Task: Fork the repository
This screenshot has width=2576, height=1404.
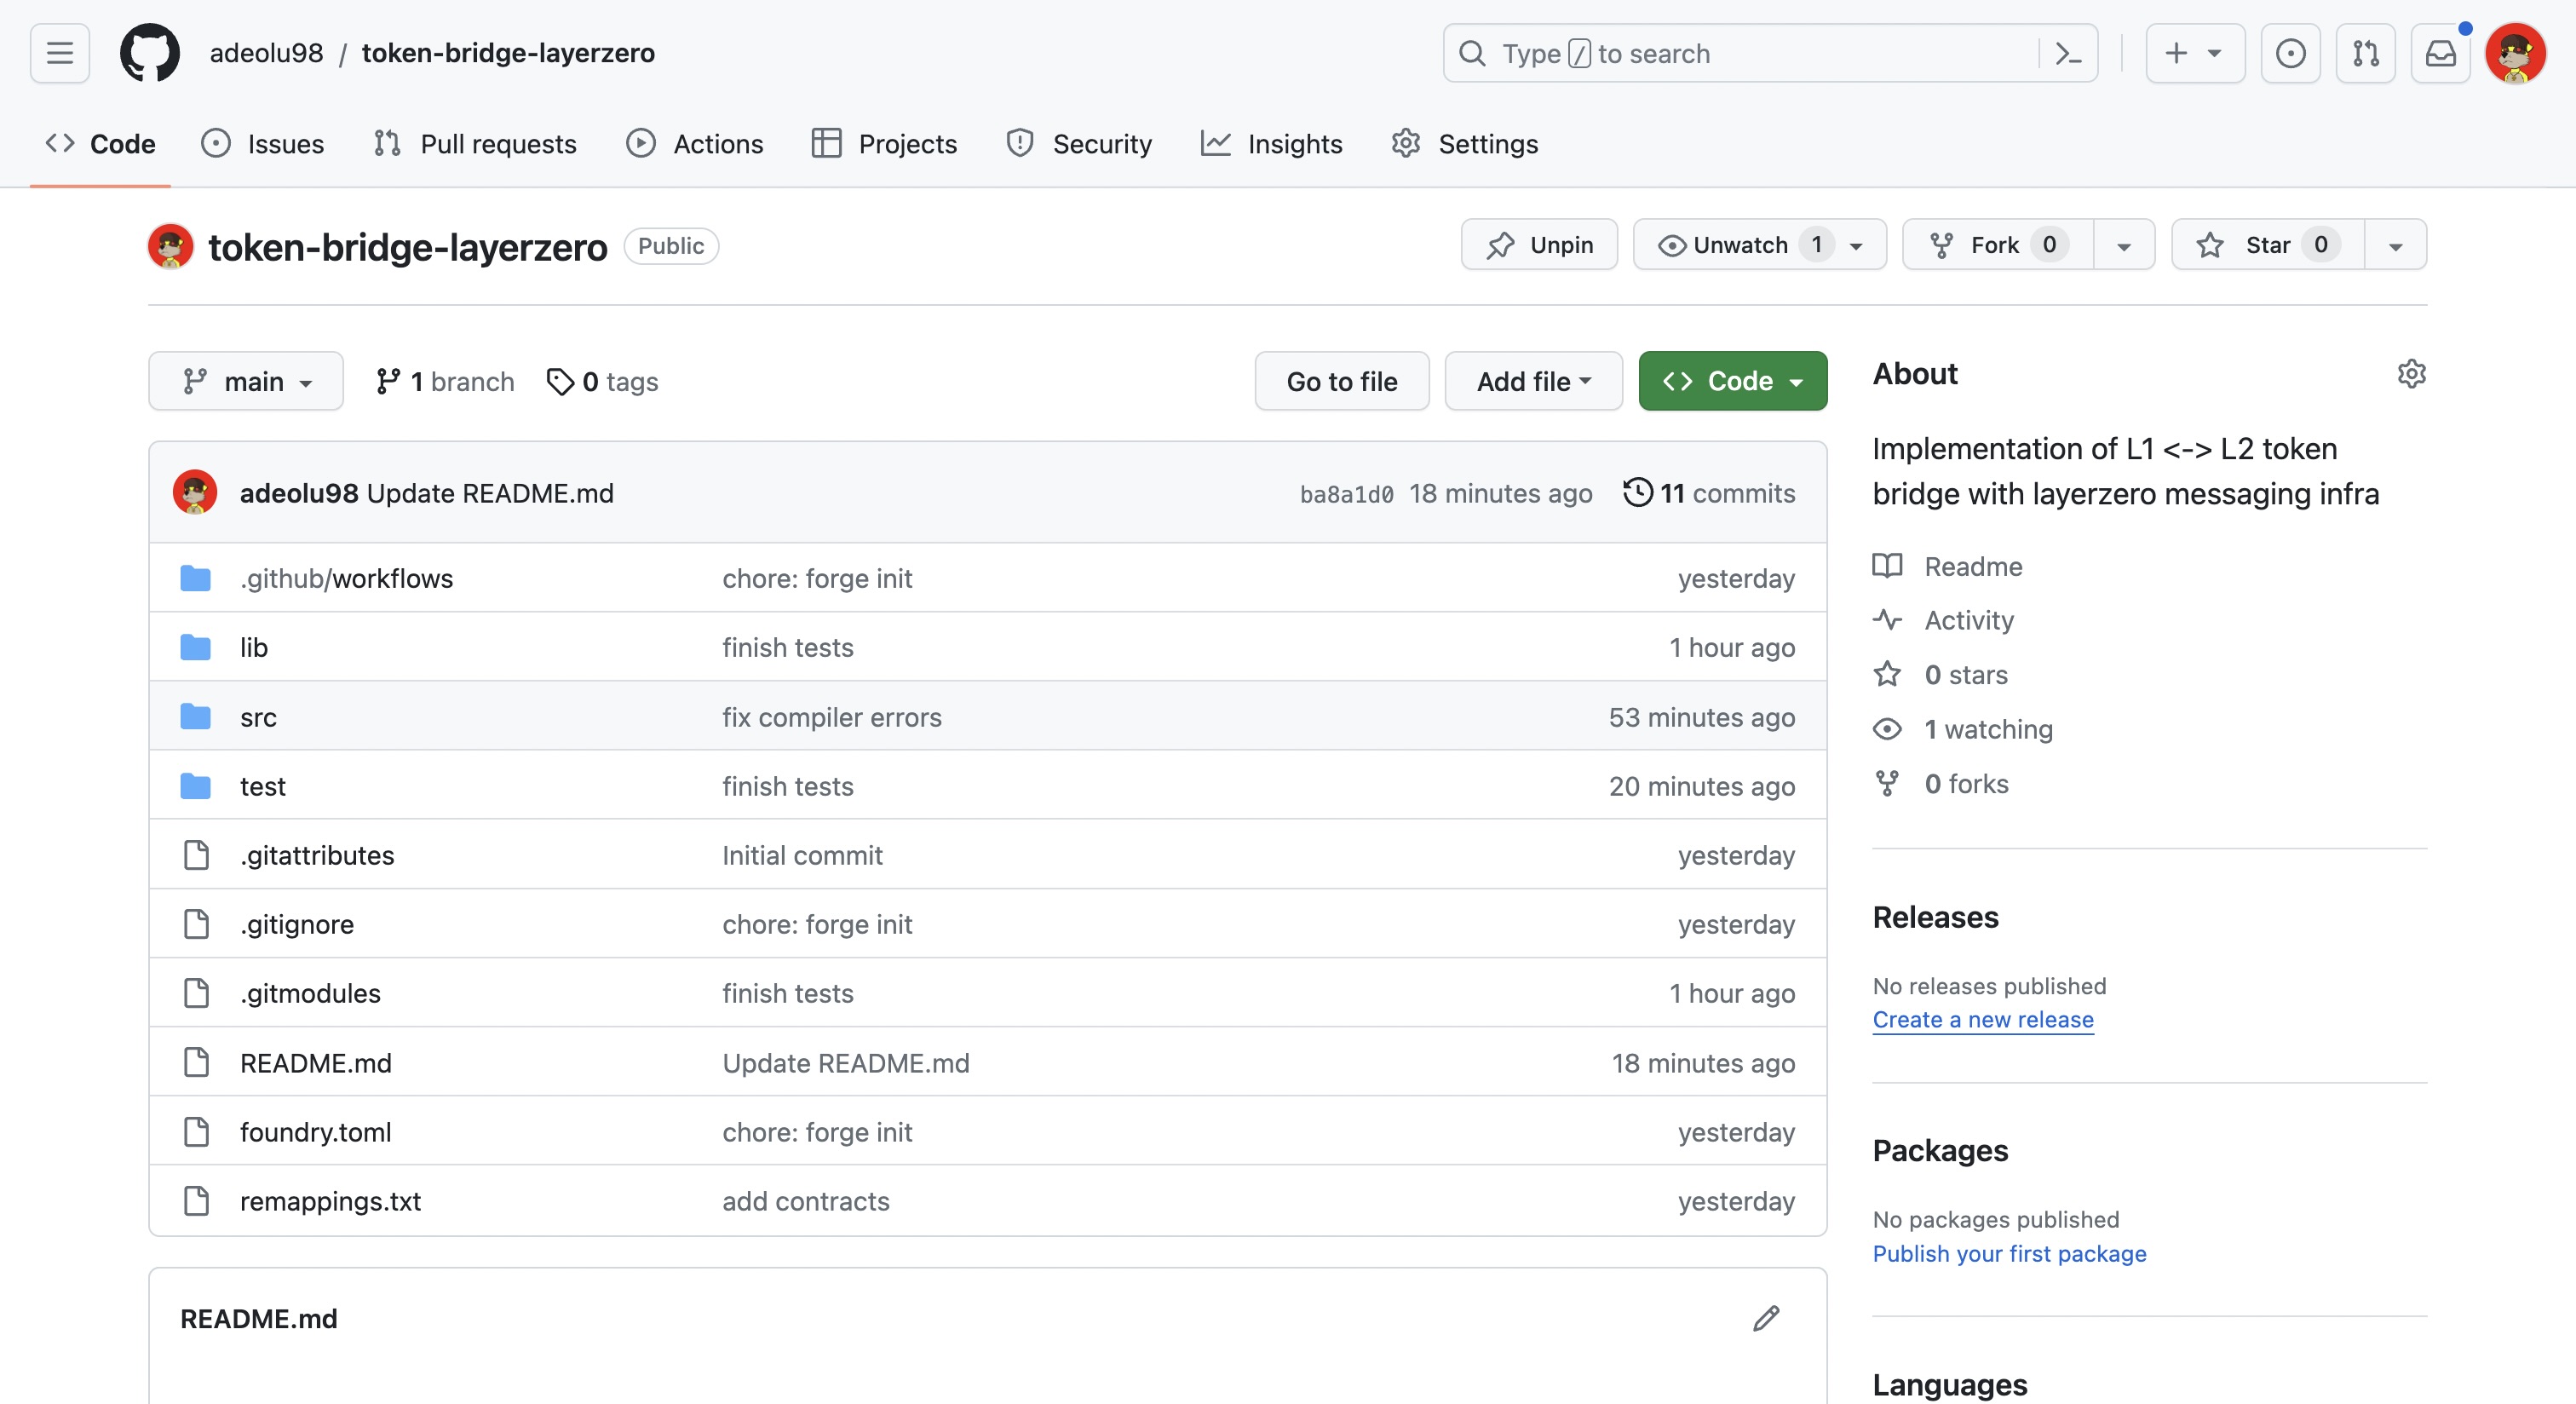Action: coord(1997,245)
